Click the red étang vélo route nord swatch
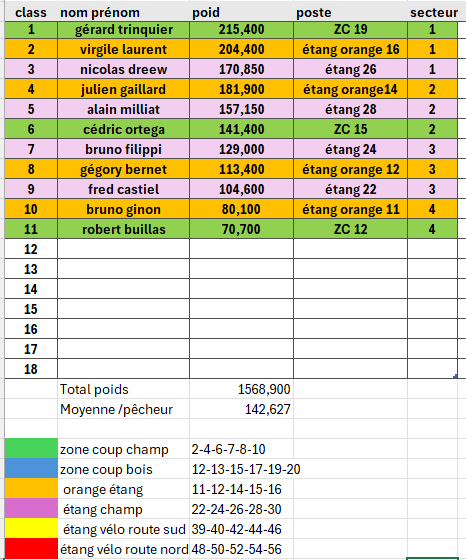Screen dimensions: 466x560 coord(31,549)
